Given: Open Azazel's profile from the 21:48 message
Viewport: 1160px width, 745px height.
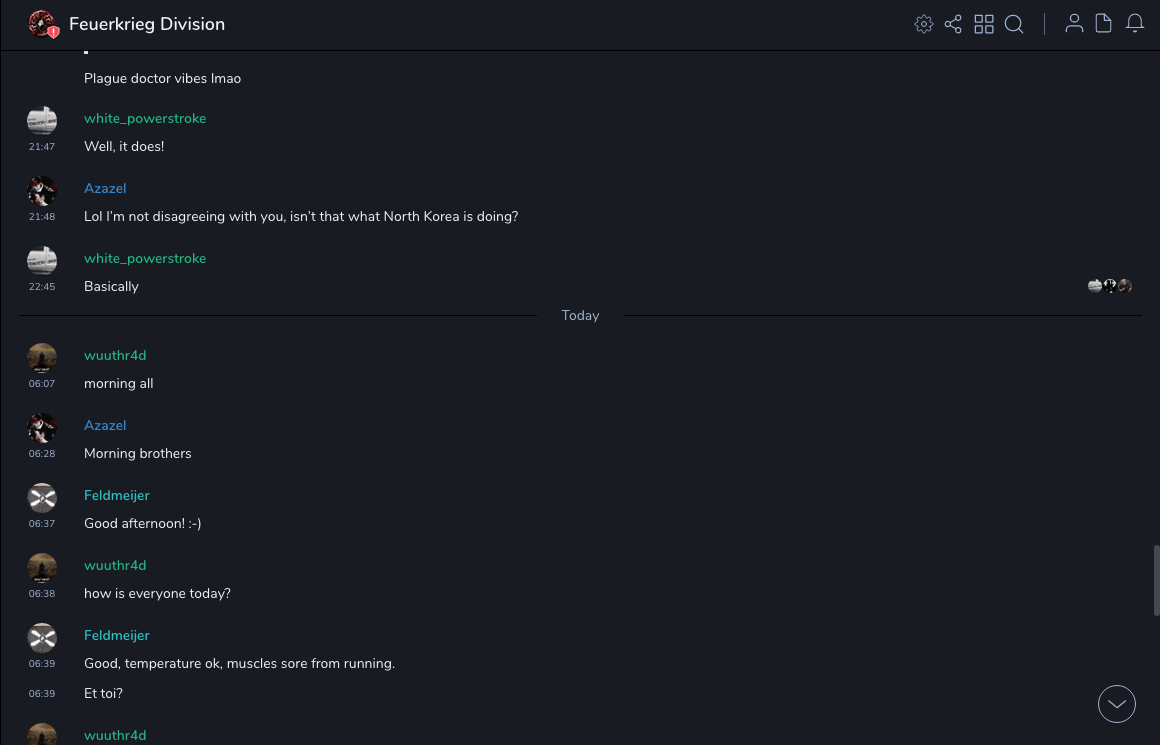Looking at the screenshot, I should 105,188.
